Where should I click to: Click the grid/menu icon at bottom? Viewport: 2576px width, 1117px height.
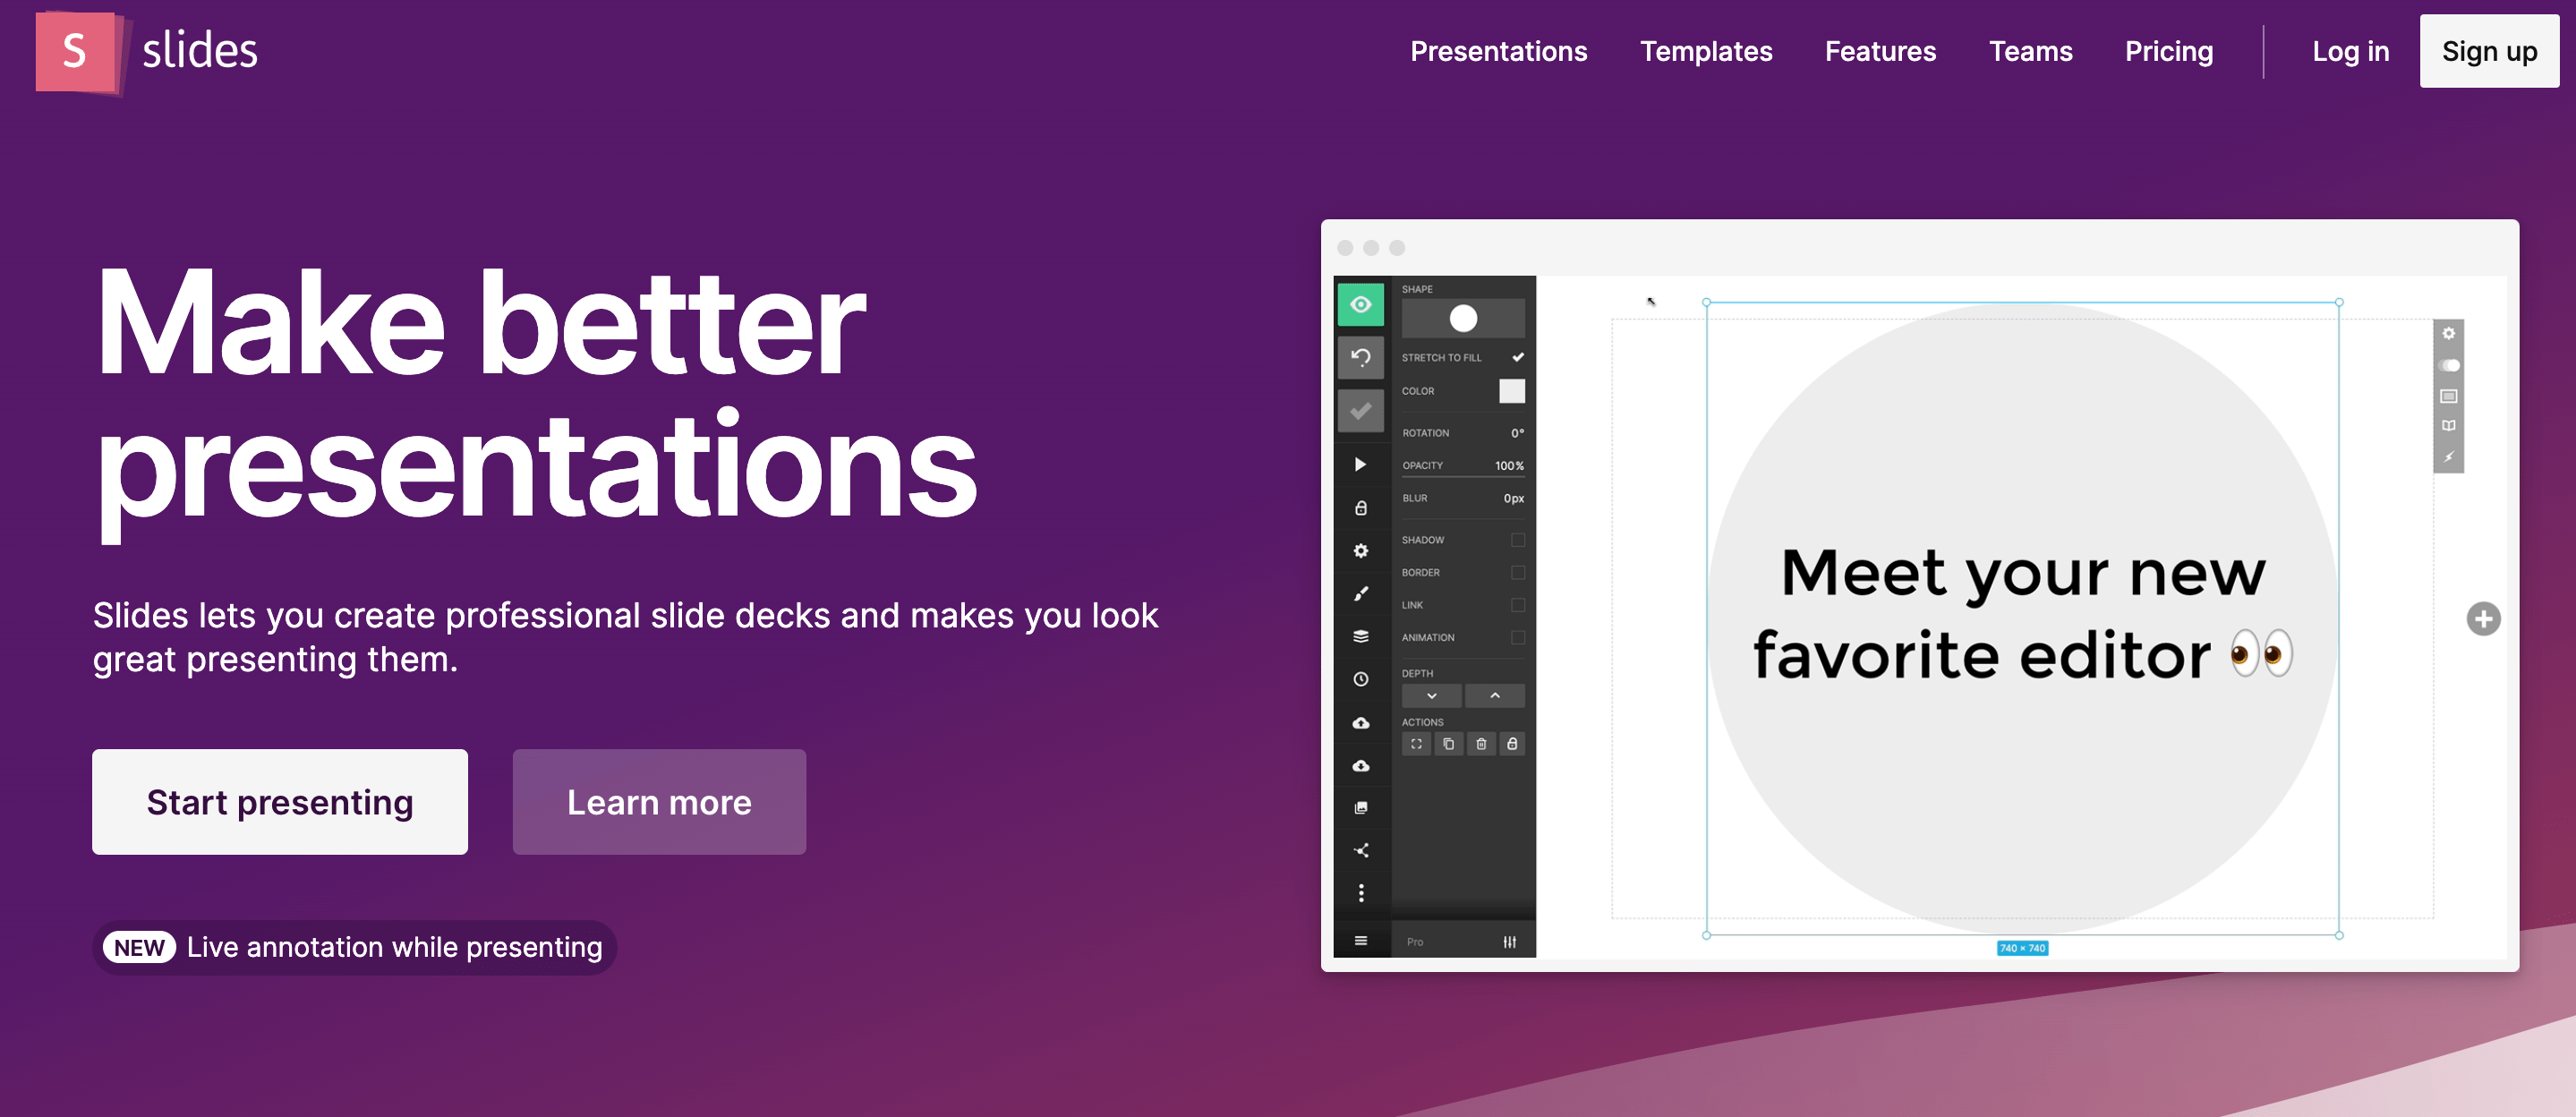(1361, 940)
